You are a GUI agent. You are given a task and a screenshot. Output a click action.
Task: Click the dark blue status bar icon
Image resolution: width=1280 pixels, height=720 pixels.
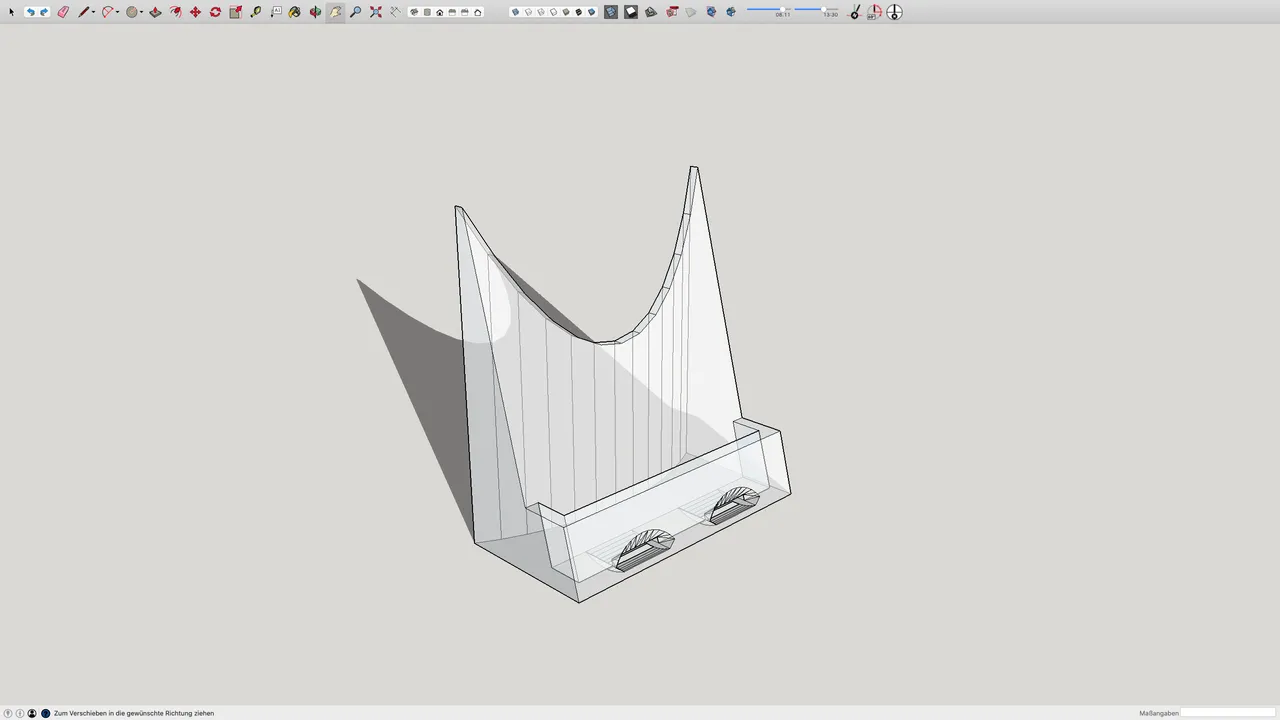45,713
